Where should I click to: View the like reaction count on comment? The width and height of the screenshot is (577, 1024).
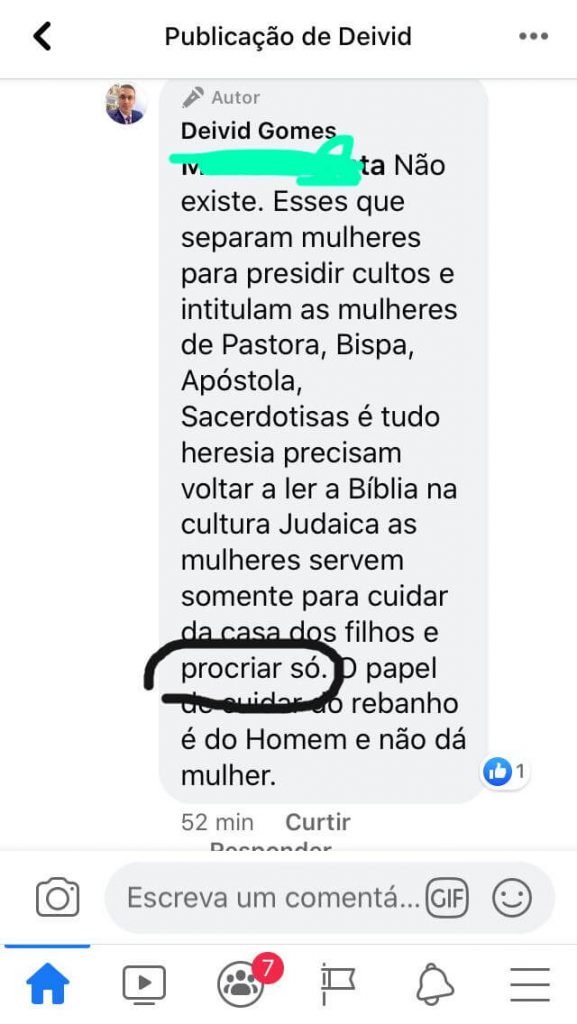click(505, 773)
